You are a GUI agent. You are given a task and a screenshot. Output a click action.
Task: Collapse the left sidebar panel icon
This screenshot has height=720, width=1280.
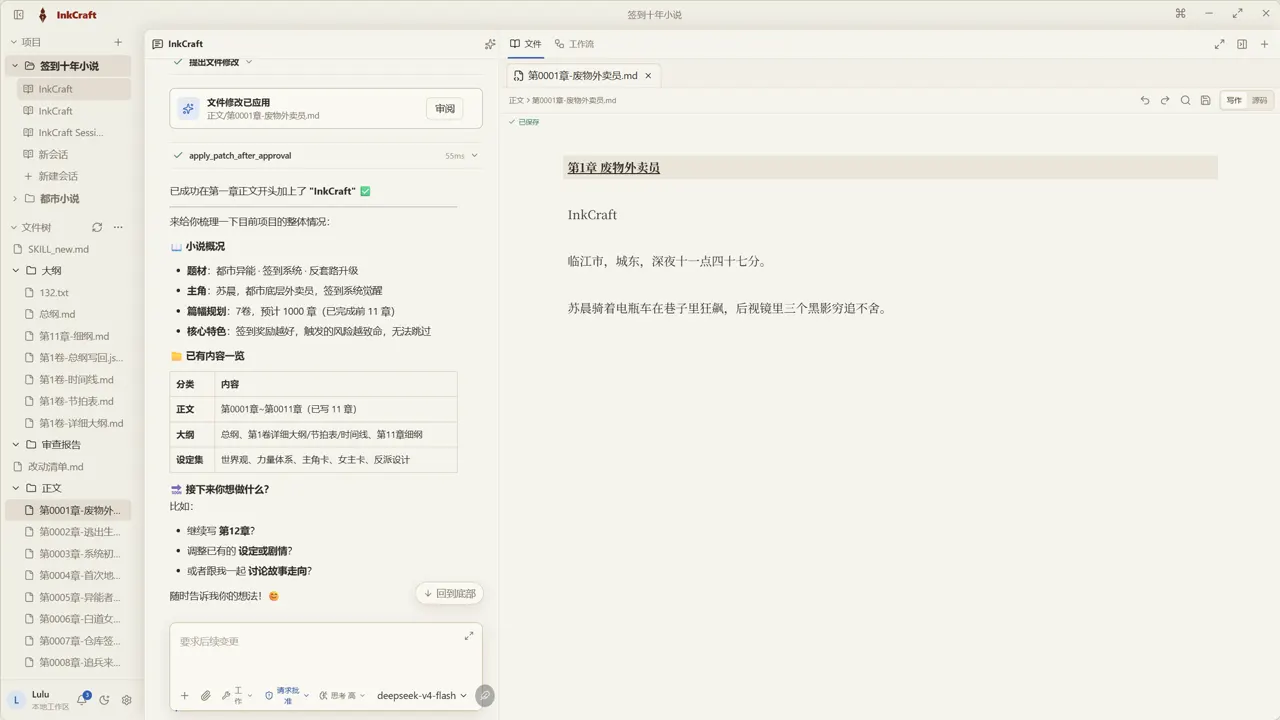pos(18,15)
